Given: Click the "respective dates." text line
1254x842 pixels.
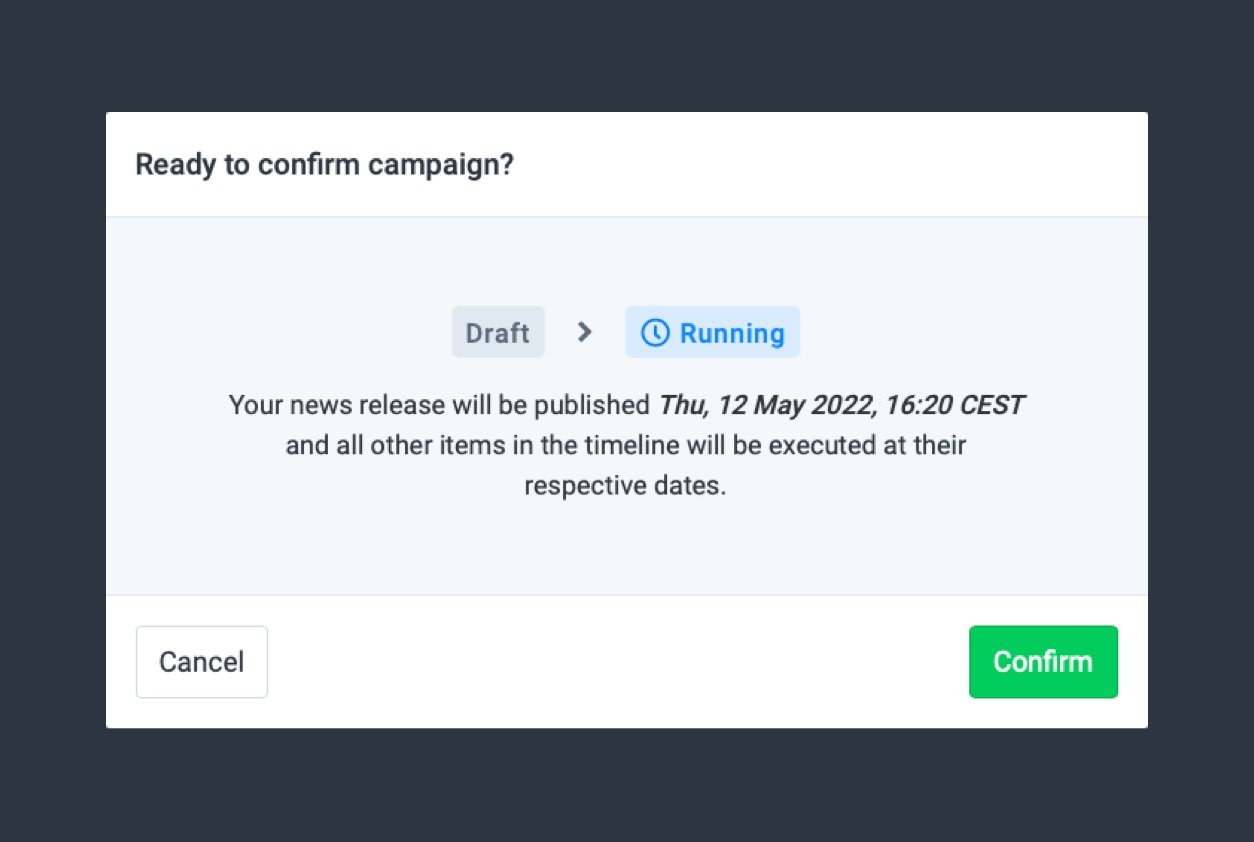Looking at the screenshot, I should [x=625, y=487].
